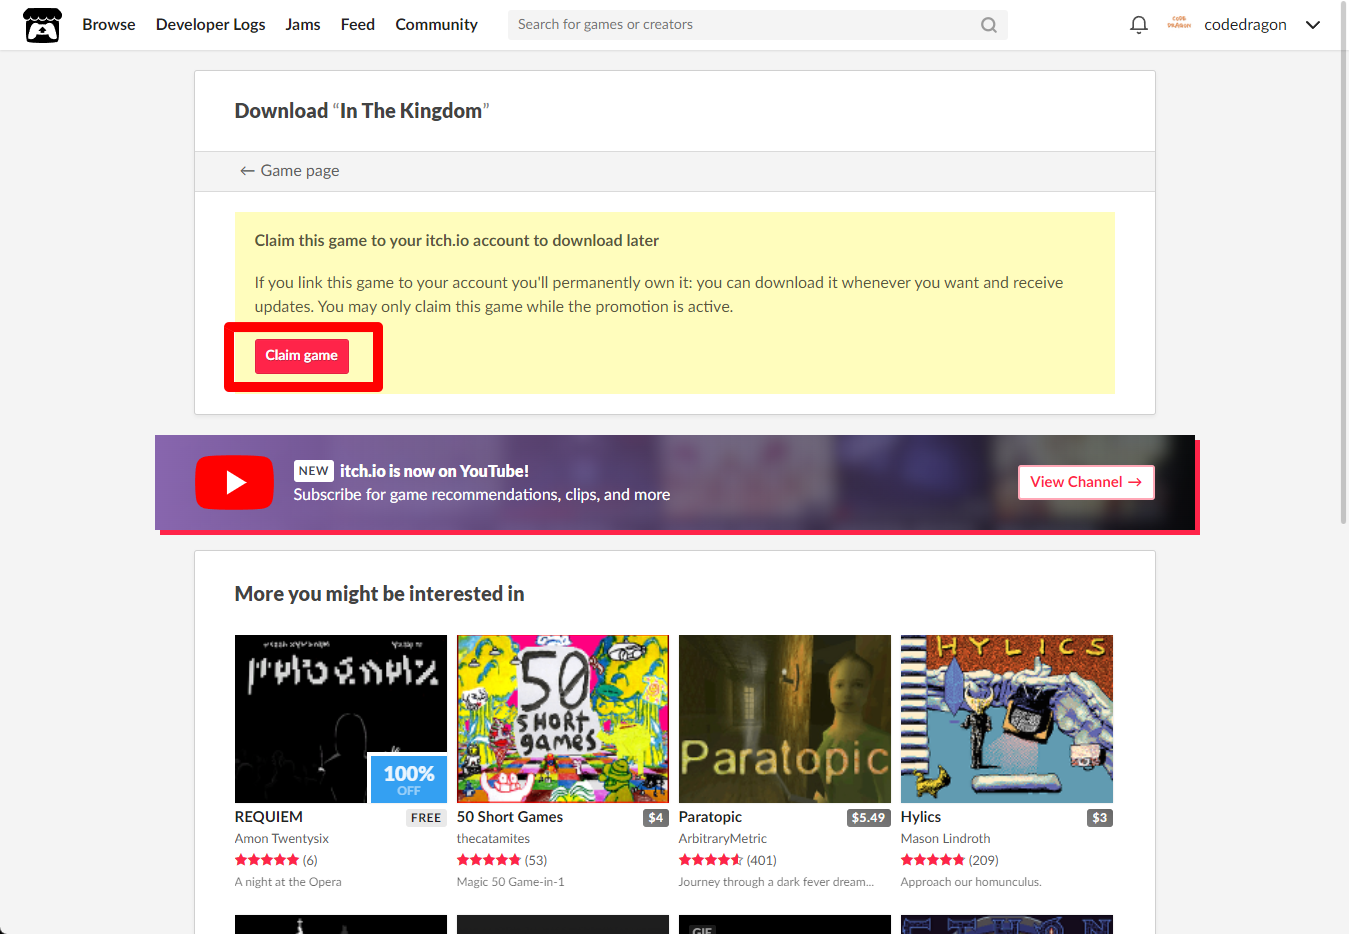The height and width of the screenshot is (934, 1349).
Task: Click 'Magic 50 Game-in-1' description
Action: [511, 882]
